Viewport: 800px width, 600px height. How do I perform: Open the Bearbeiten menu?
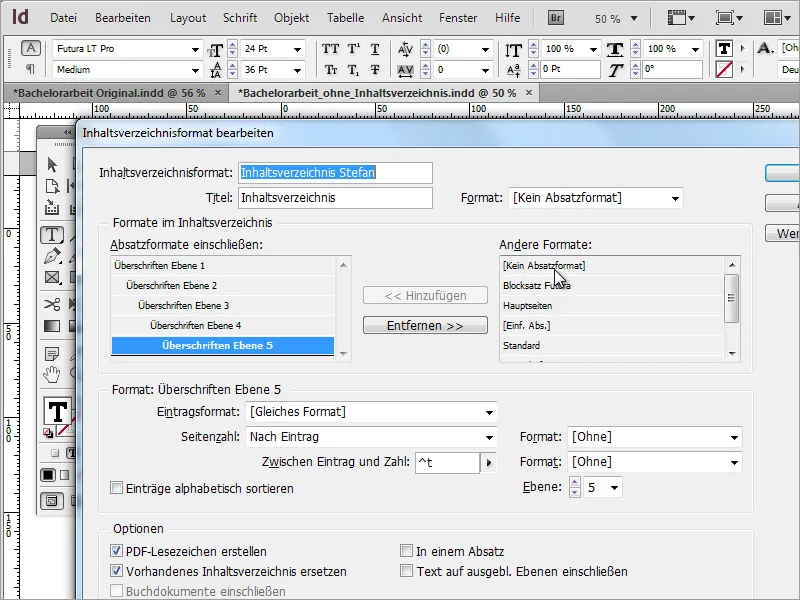point(123,18)
